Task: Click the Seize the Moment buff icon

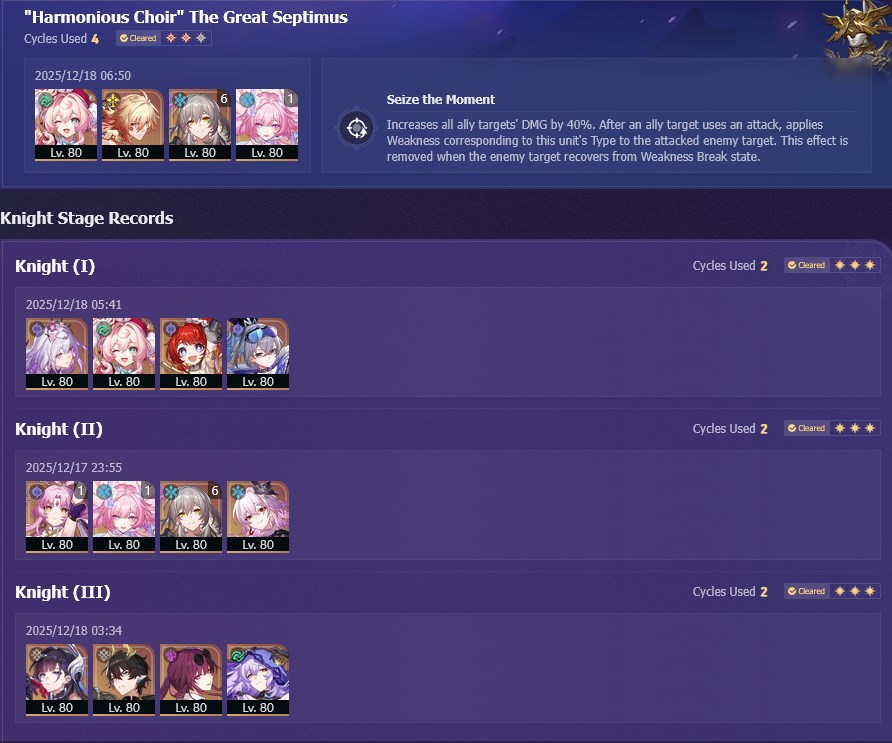Action: click(357, 128)
